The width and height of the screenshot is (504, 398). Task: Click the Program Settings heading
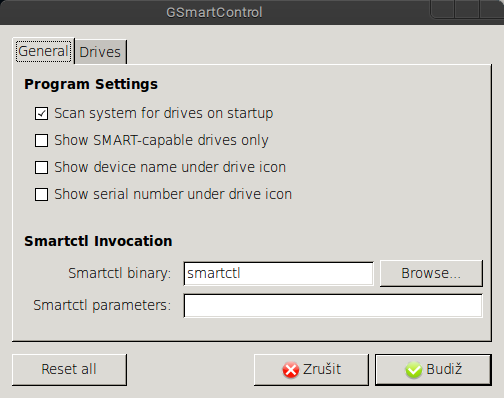91,84
